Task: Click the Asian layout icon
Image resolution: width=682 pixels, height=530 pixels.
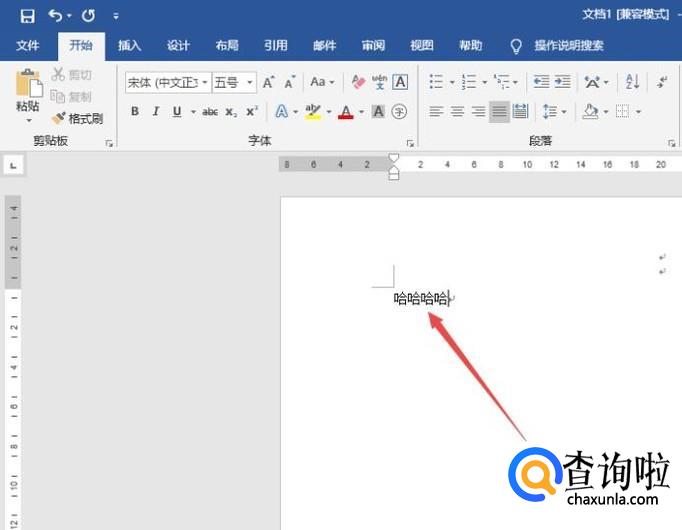Action: pyautogui.click(x=592, y=82)
